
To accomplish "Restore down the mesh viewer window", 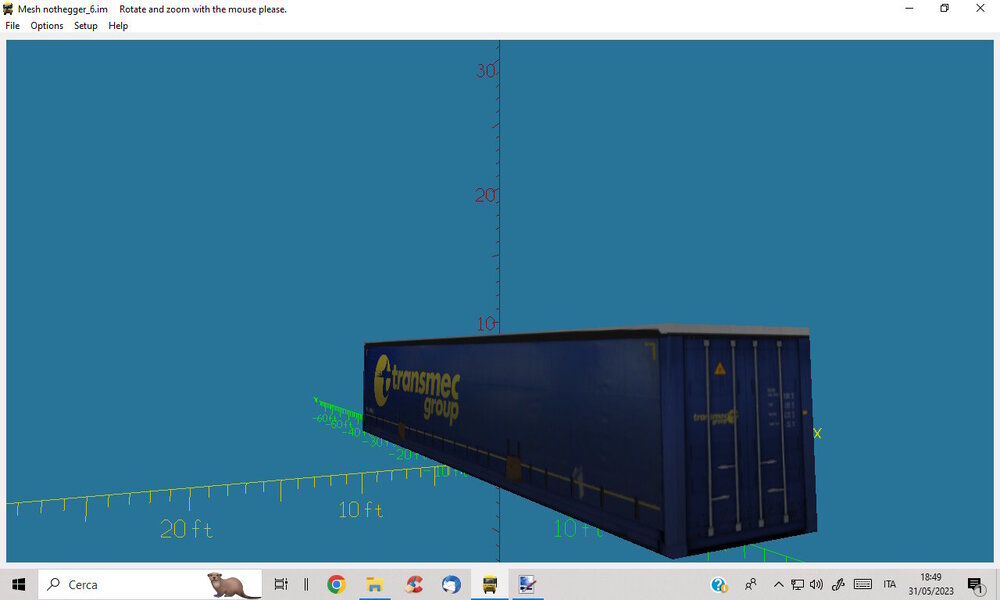I will [x=945, y=8].
